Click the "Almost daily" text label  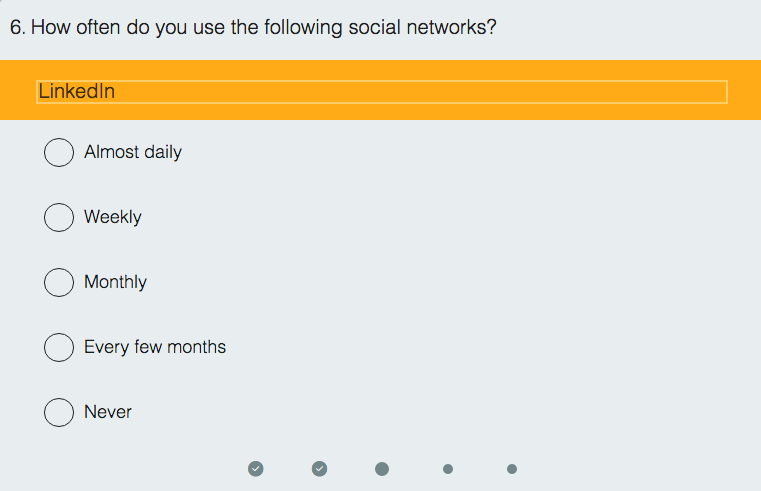pos(133,152)
